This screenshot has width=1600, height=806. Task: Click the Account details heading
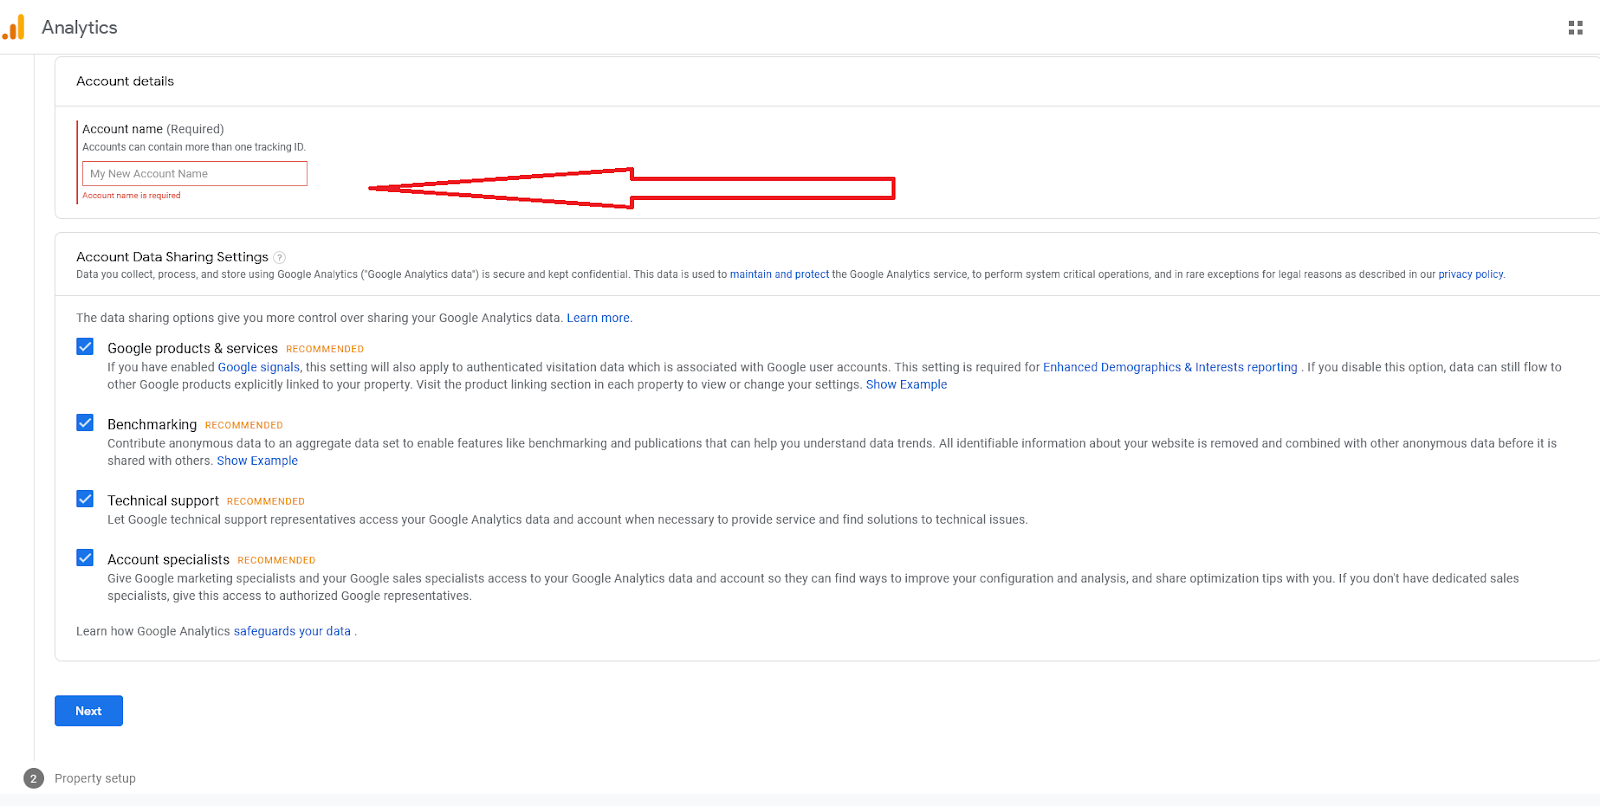click(125, 81)
